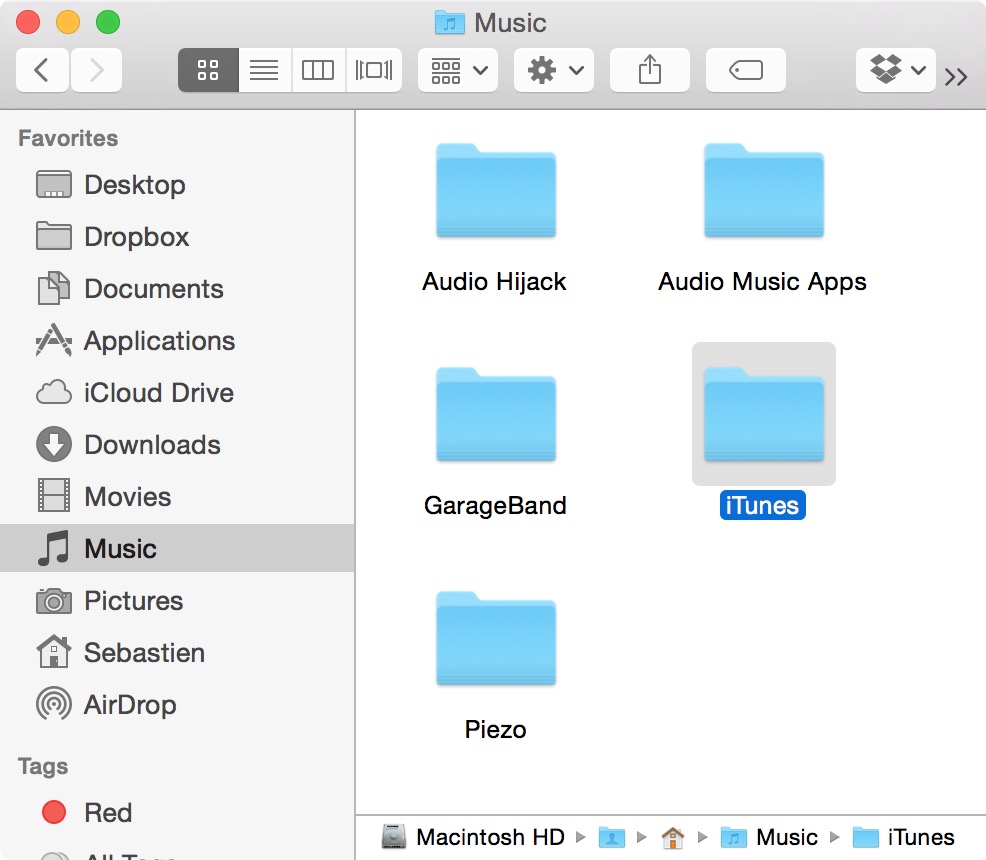Select the Audio Hijack folder icon
The width and height of the screenshot is (986, 860).
[496, 190]
